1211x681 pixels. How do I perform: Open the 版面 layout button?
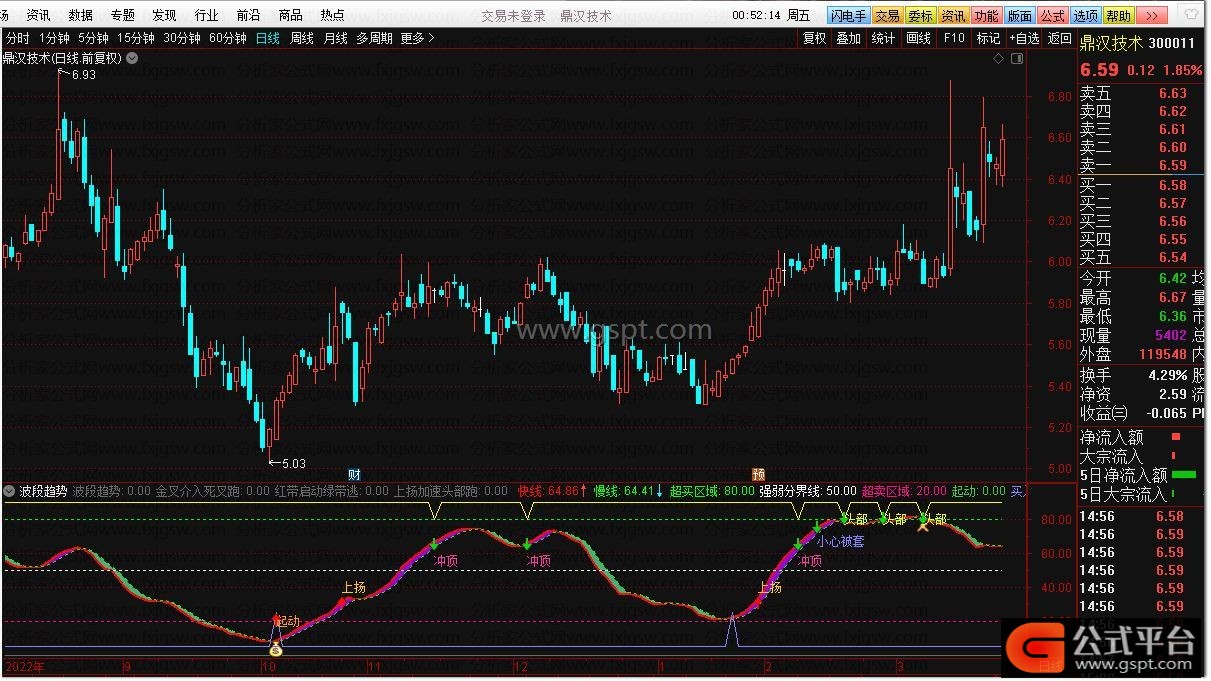[1019, 15]
